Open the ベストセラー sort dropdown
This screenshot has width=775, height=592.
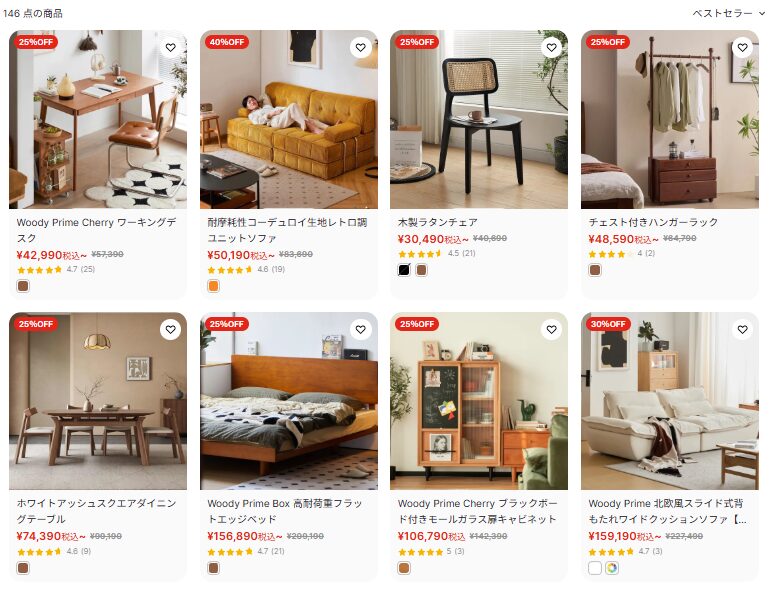point(729,13)
